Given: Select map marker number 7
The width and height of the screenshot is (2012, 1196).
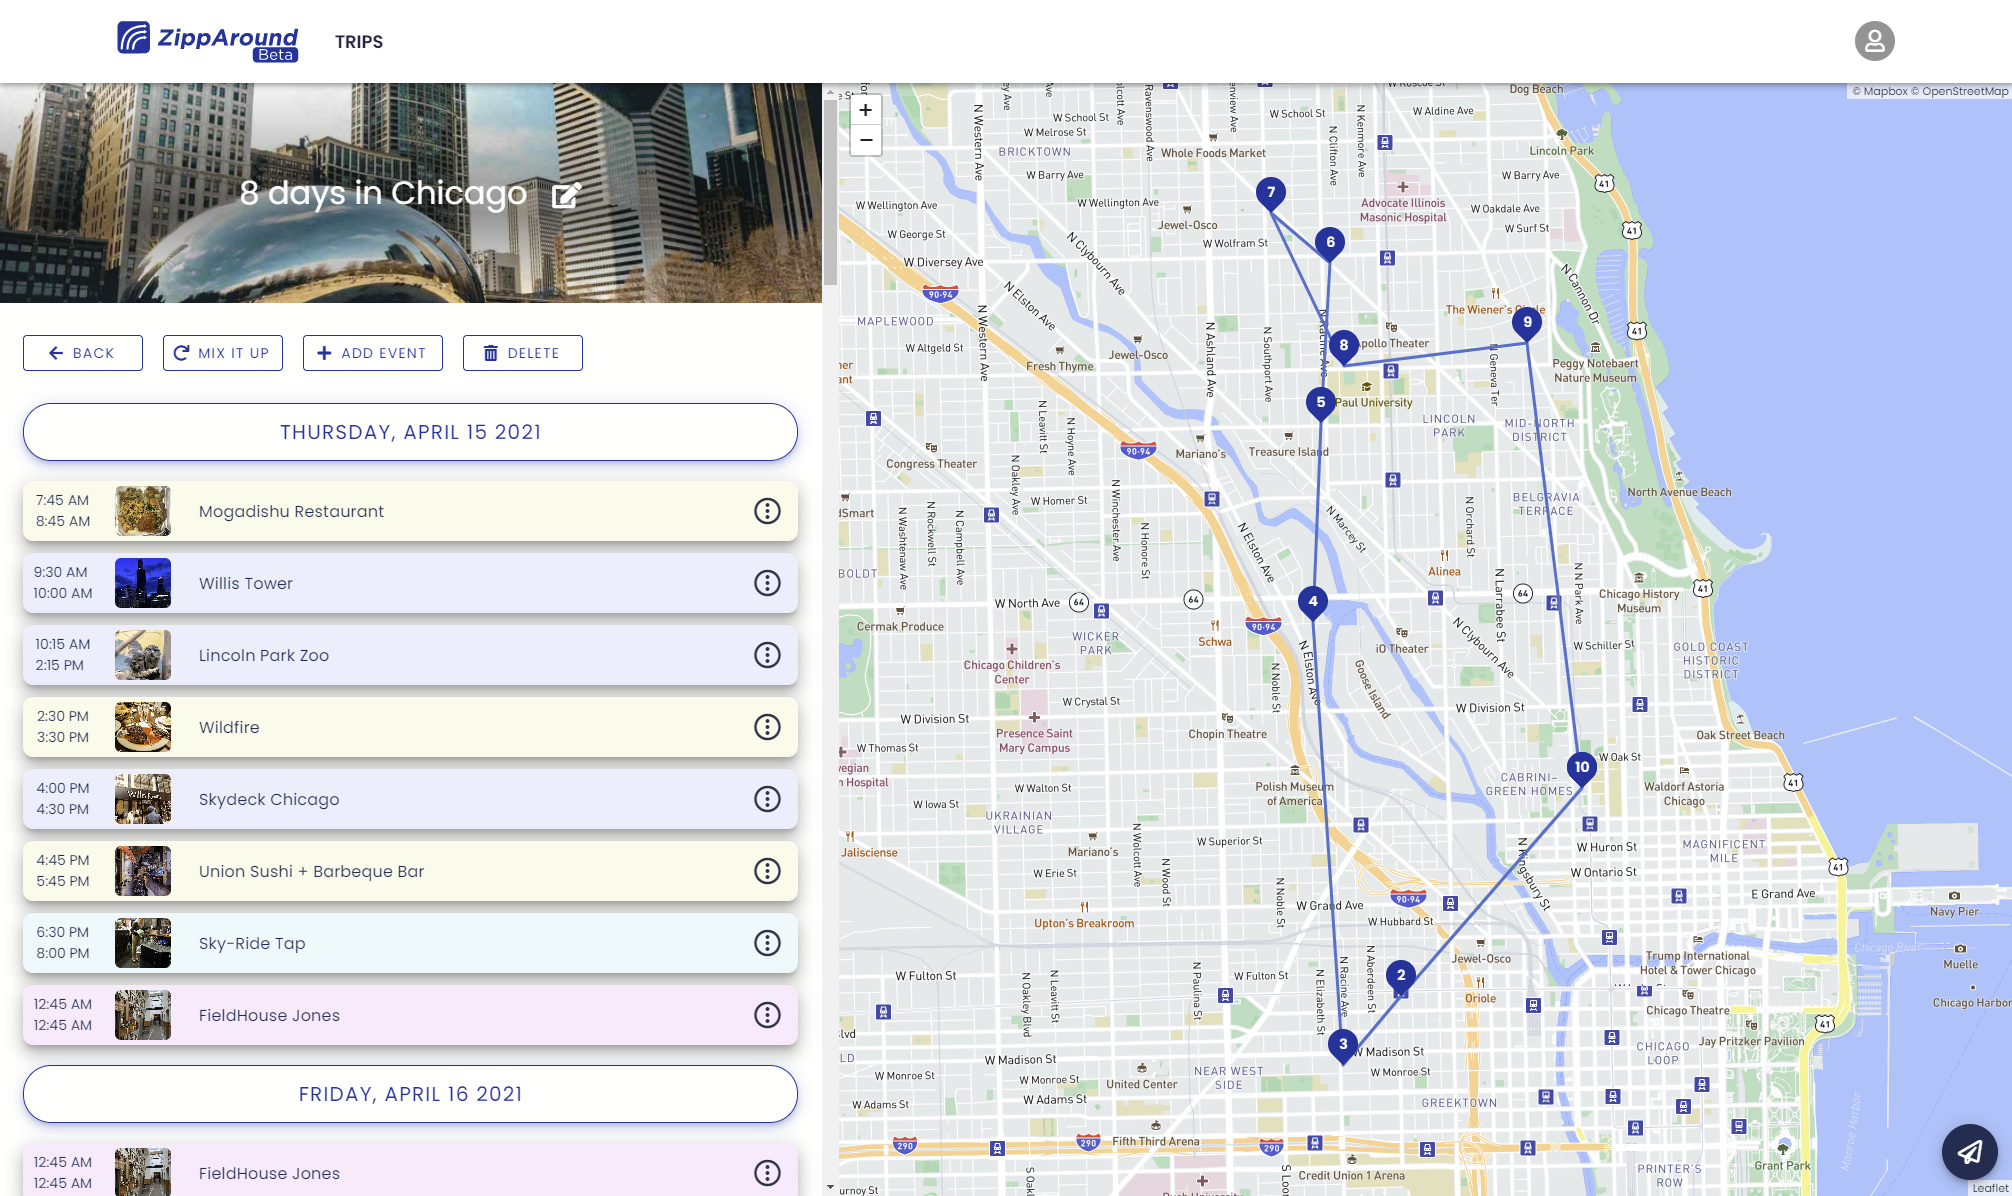Looking at the screenshot, I should [x=1270, y=192].
